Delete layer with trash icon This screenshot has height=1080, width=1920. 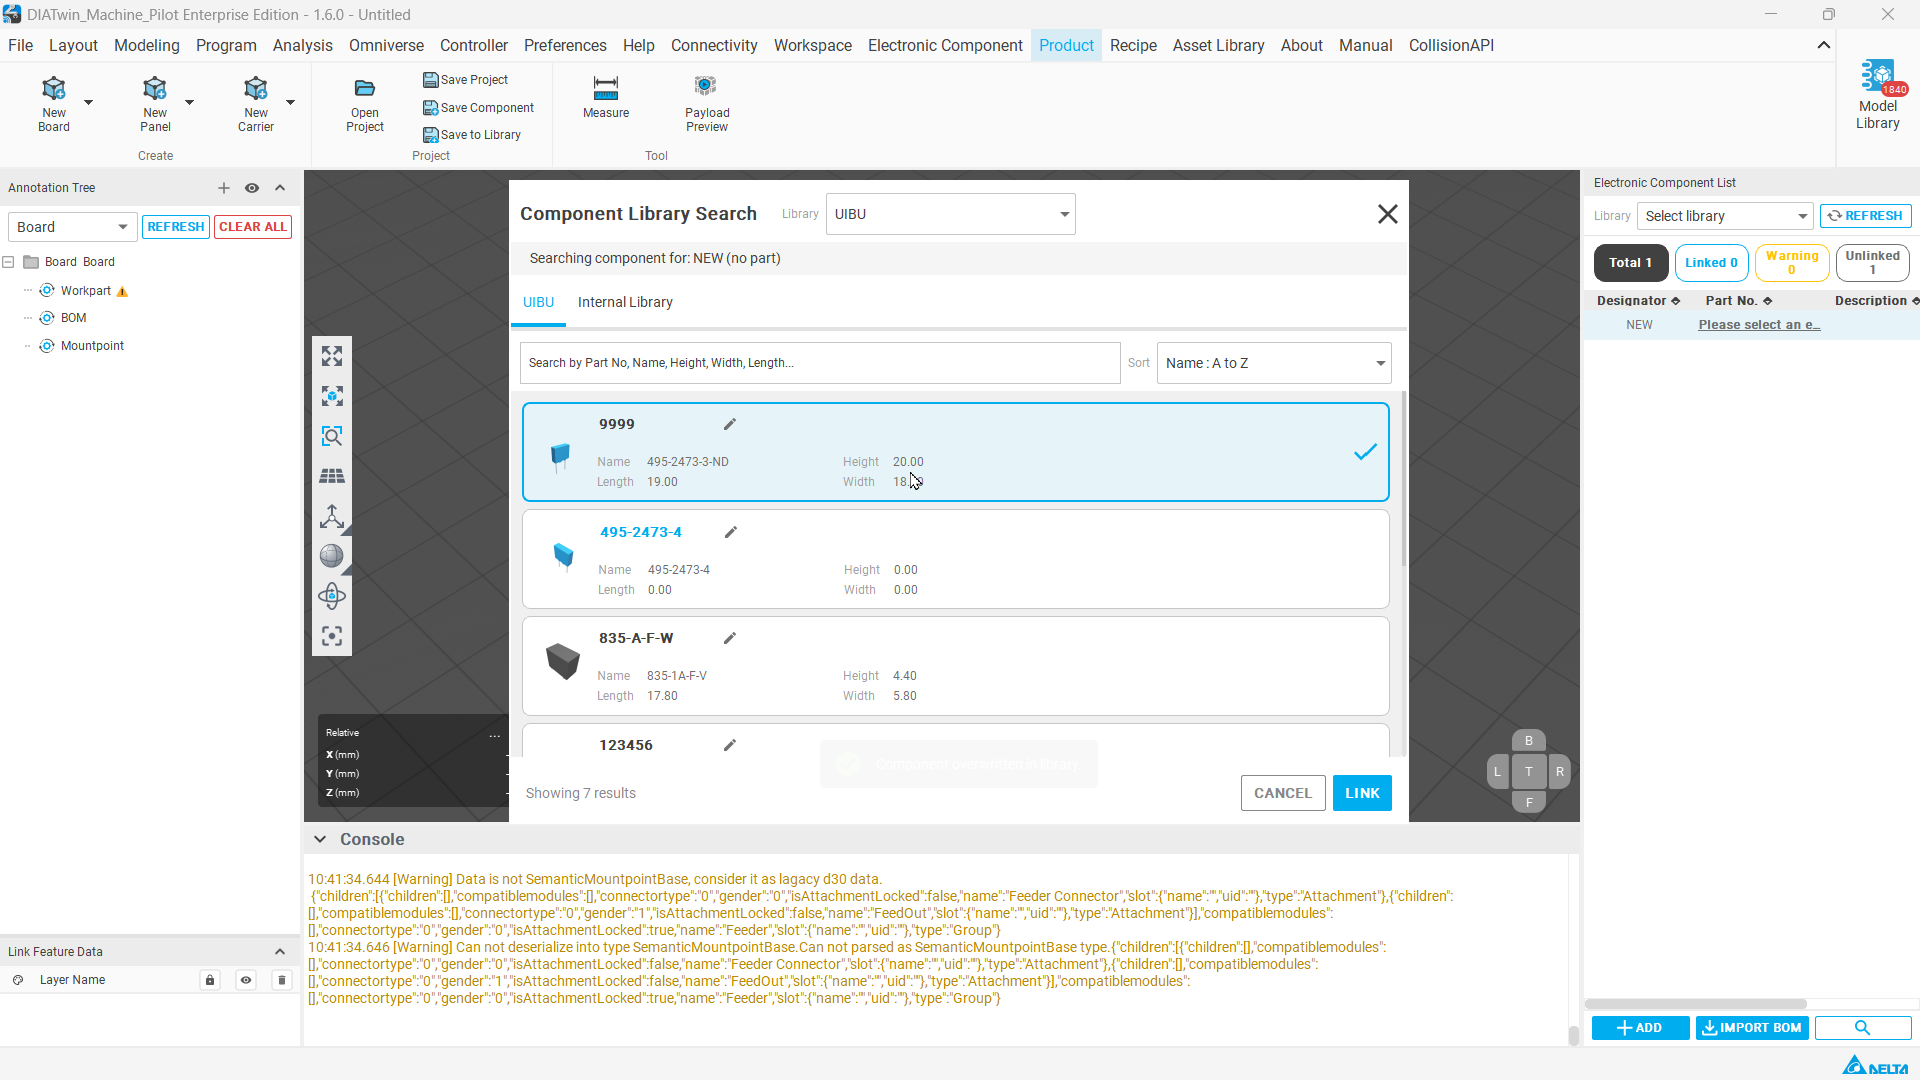click(282, 980)
